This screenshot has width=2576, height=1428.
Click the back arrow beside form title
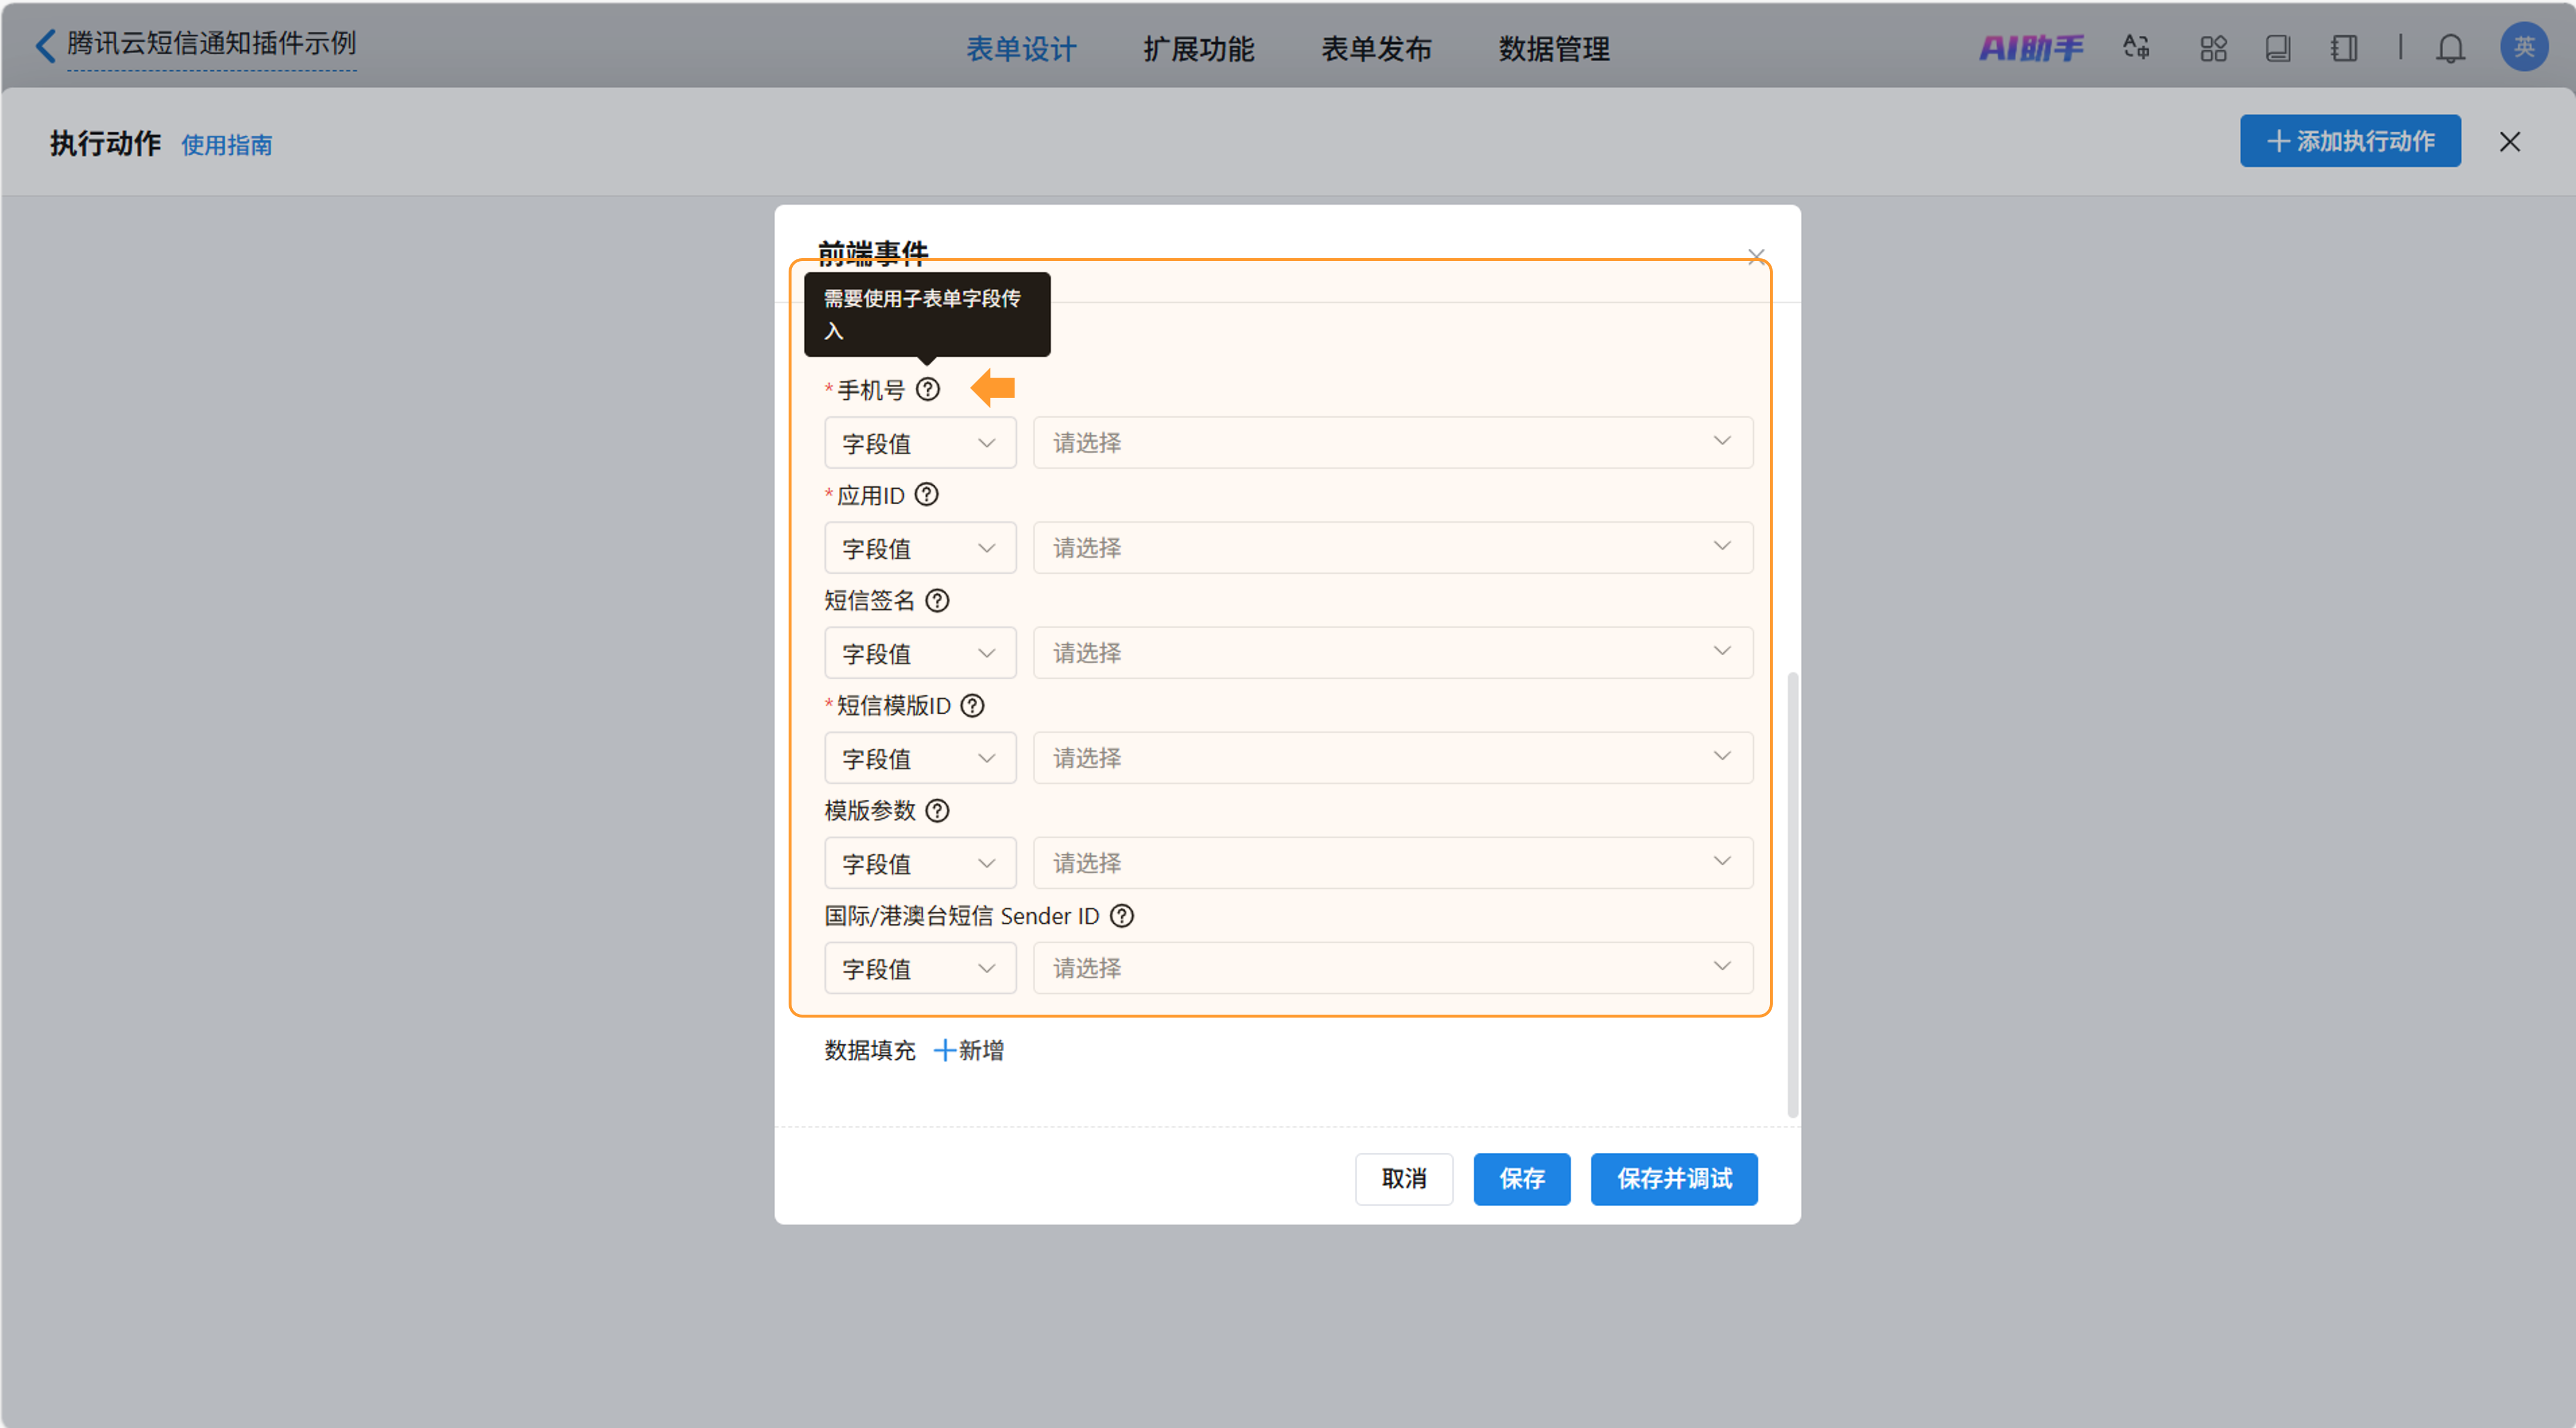pyautogui.click(x=45, y=45)
